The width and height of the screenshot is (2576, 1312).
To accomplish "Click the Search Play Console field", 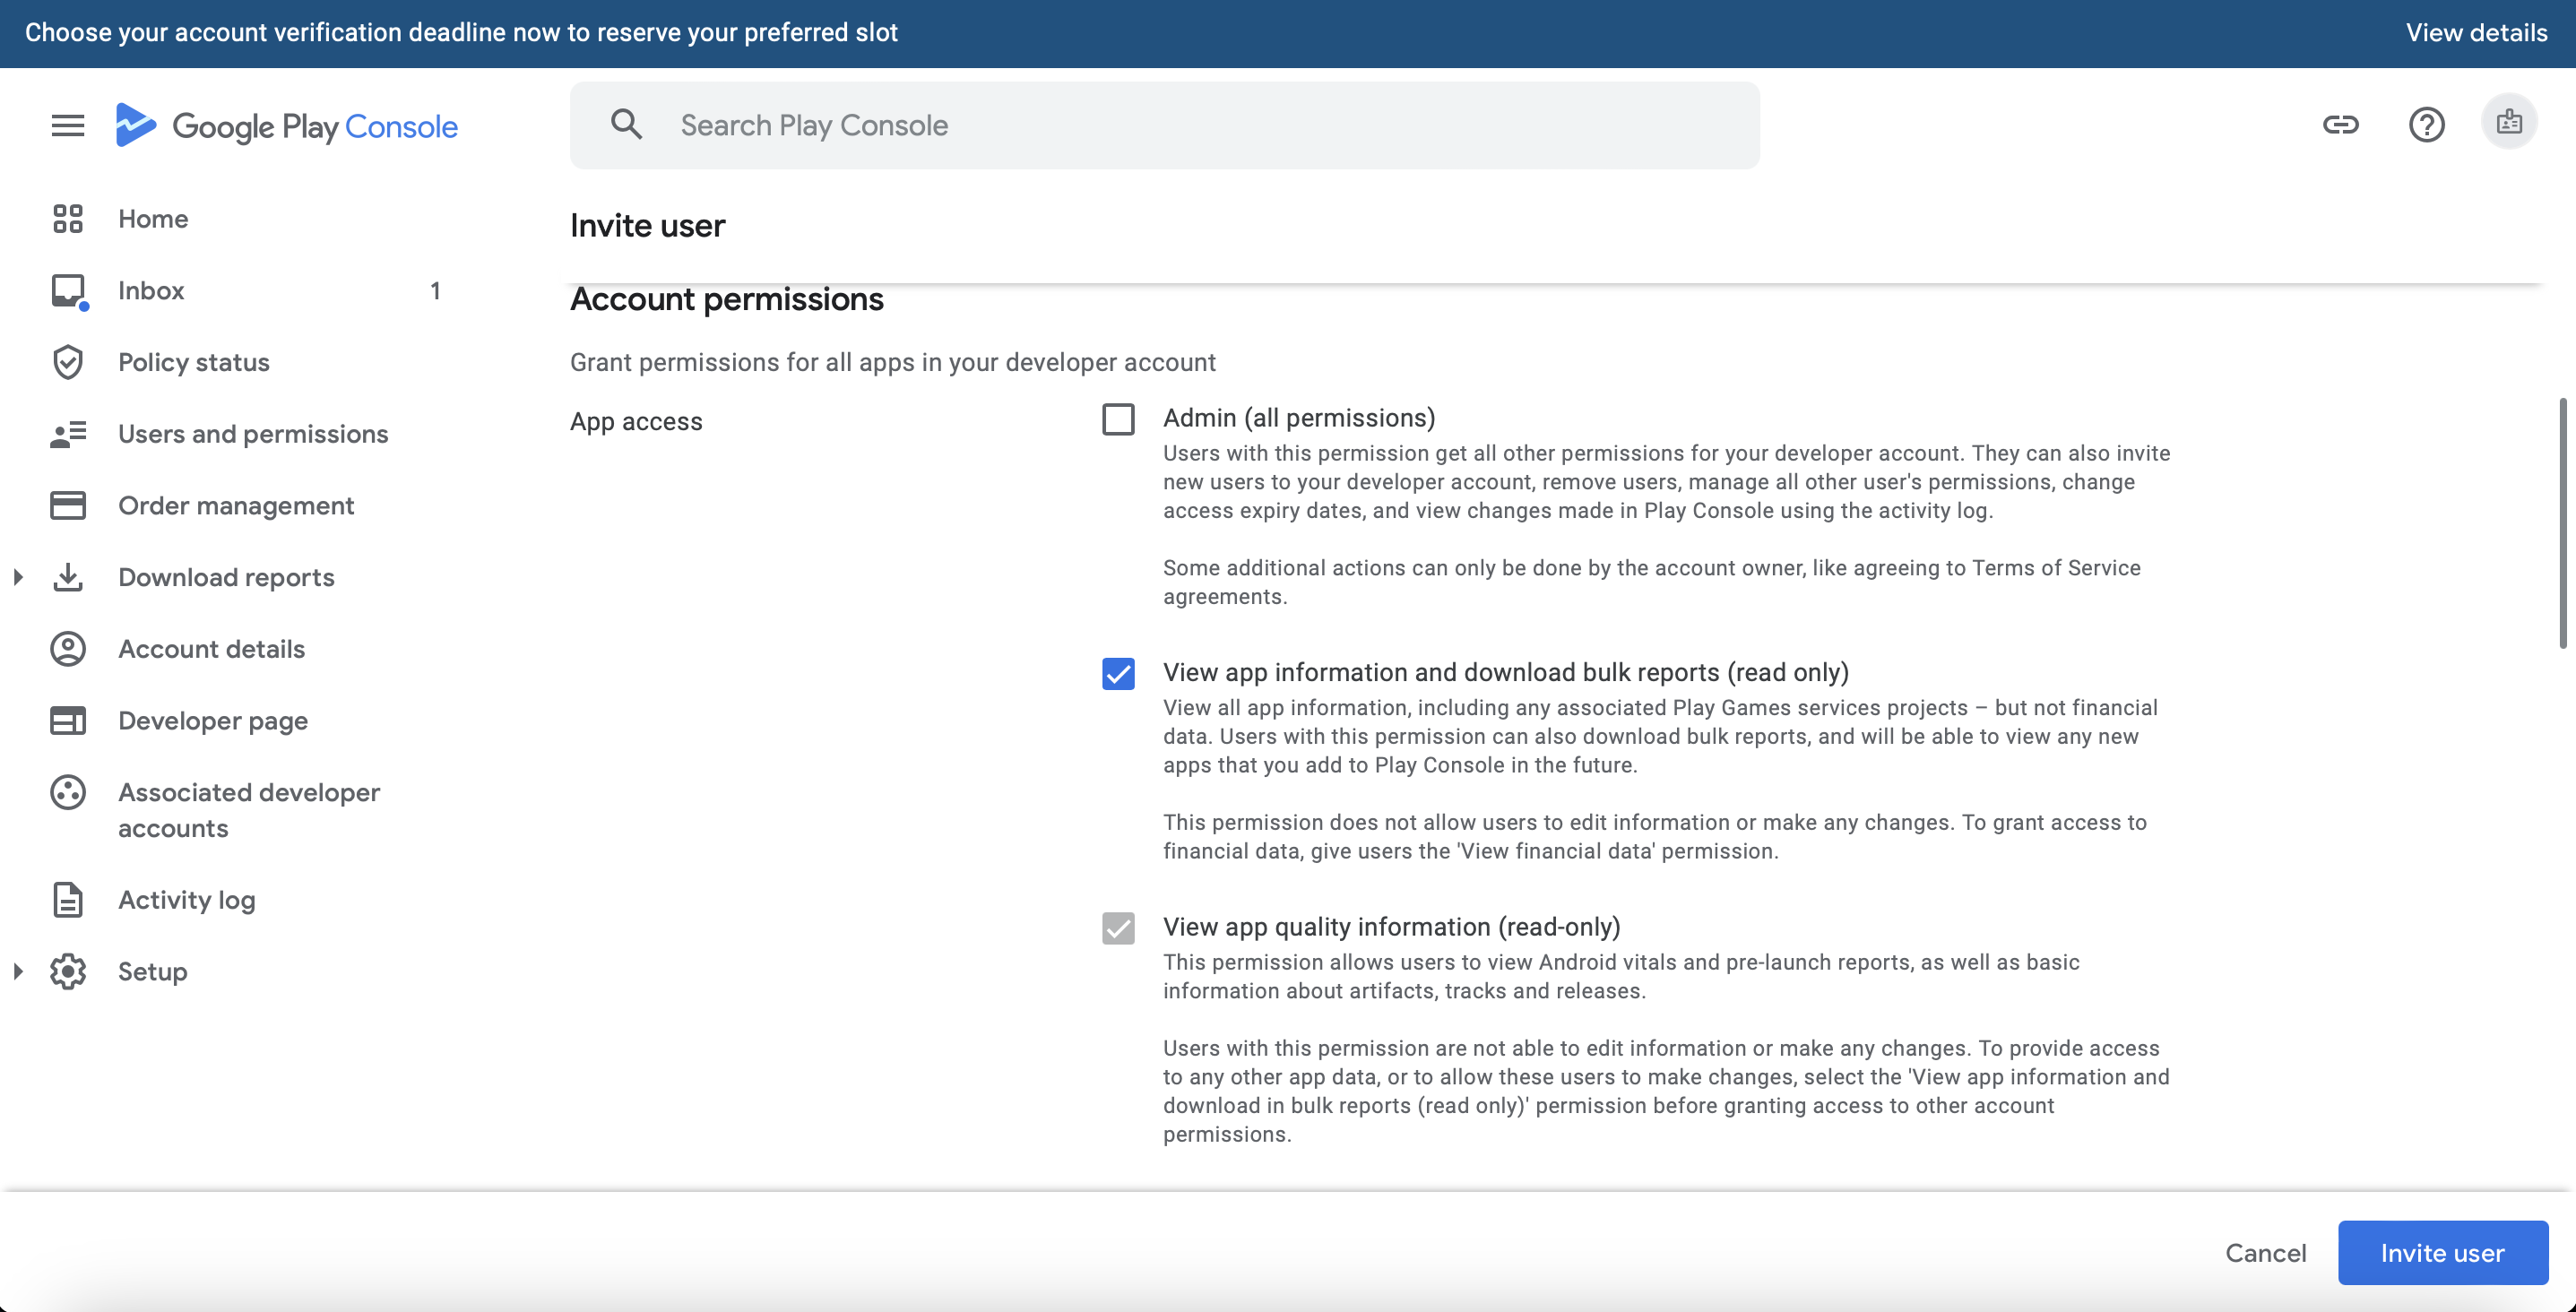I will click(1164, 125).
